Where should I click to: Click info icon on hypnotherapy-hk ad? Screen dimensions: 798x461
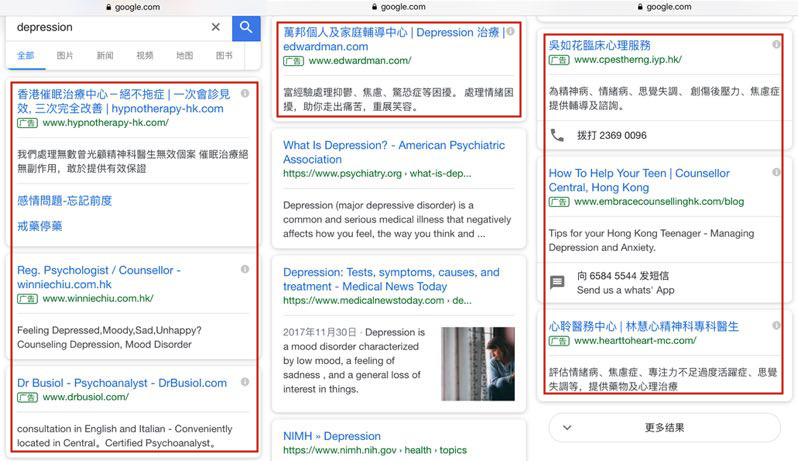tap(245, 94)
